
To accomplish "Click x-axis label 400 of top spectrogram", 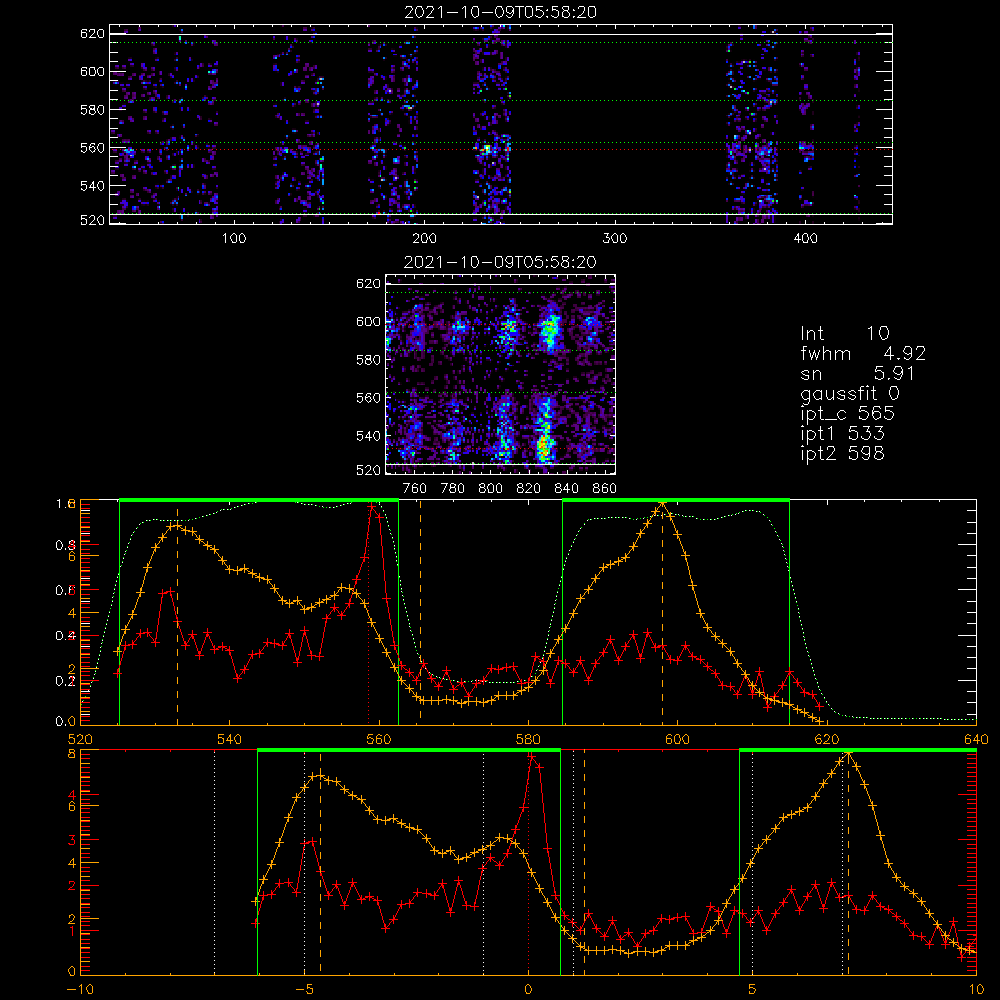I will (805, 239).
